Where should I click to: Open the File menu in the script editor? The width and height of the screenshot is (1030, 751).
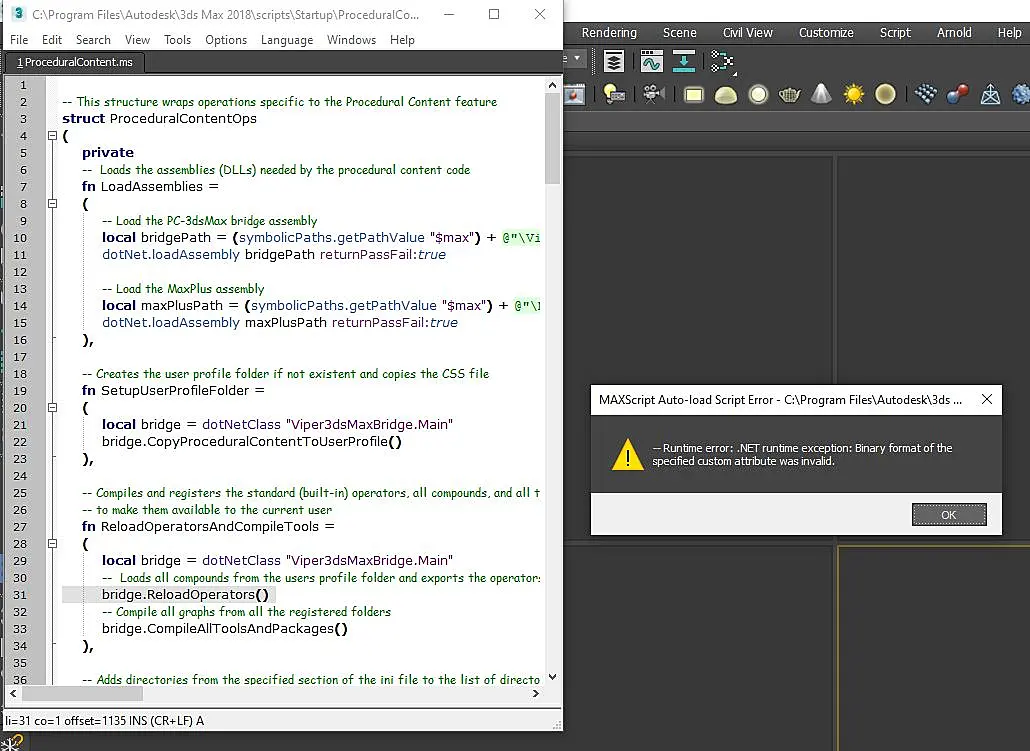coord(19,40)
